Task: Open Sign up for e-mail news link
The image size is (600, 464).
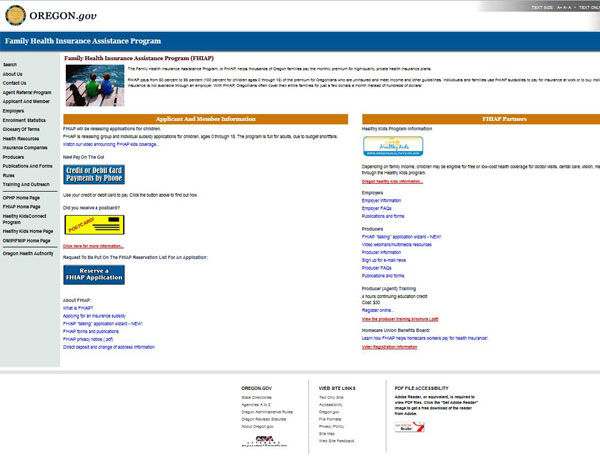Action: (x=384, y=260)
